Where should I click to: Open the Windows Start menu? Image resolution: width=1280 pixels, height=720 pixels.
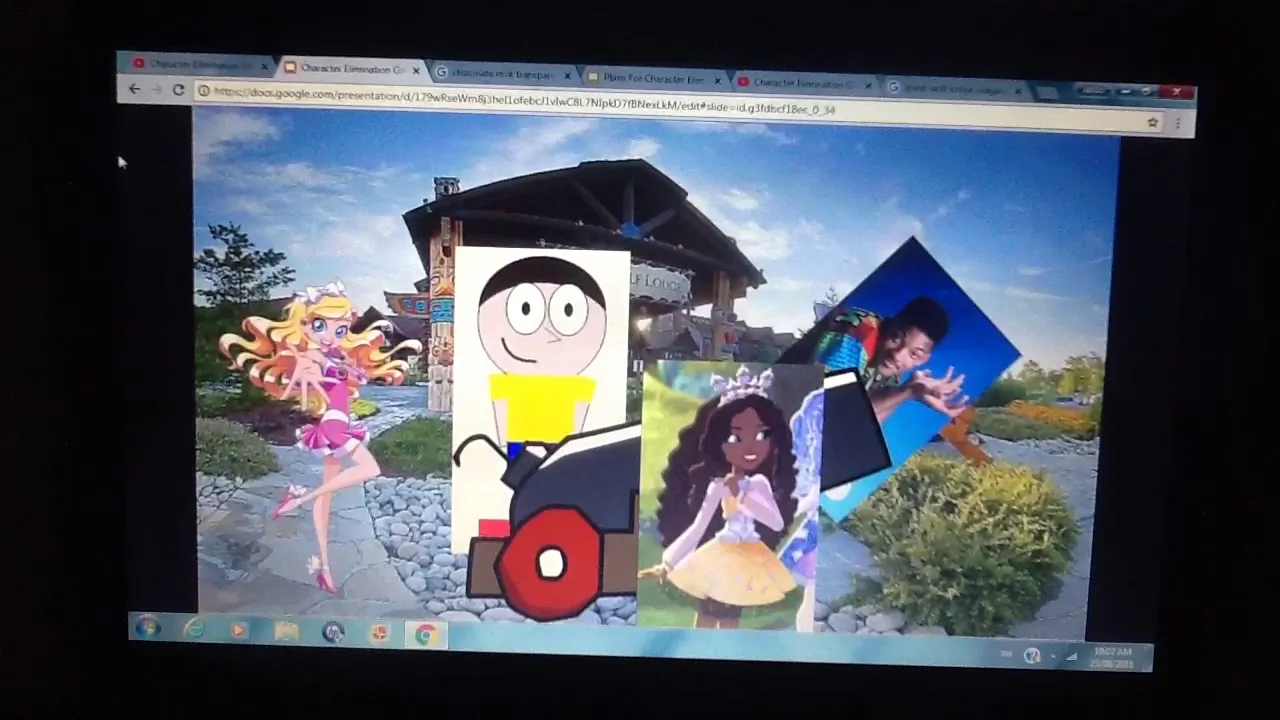(148, 627)
